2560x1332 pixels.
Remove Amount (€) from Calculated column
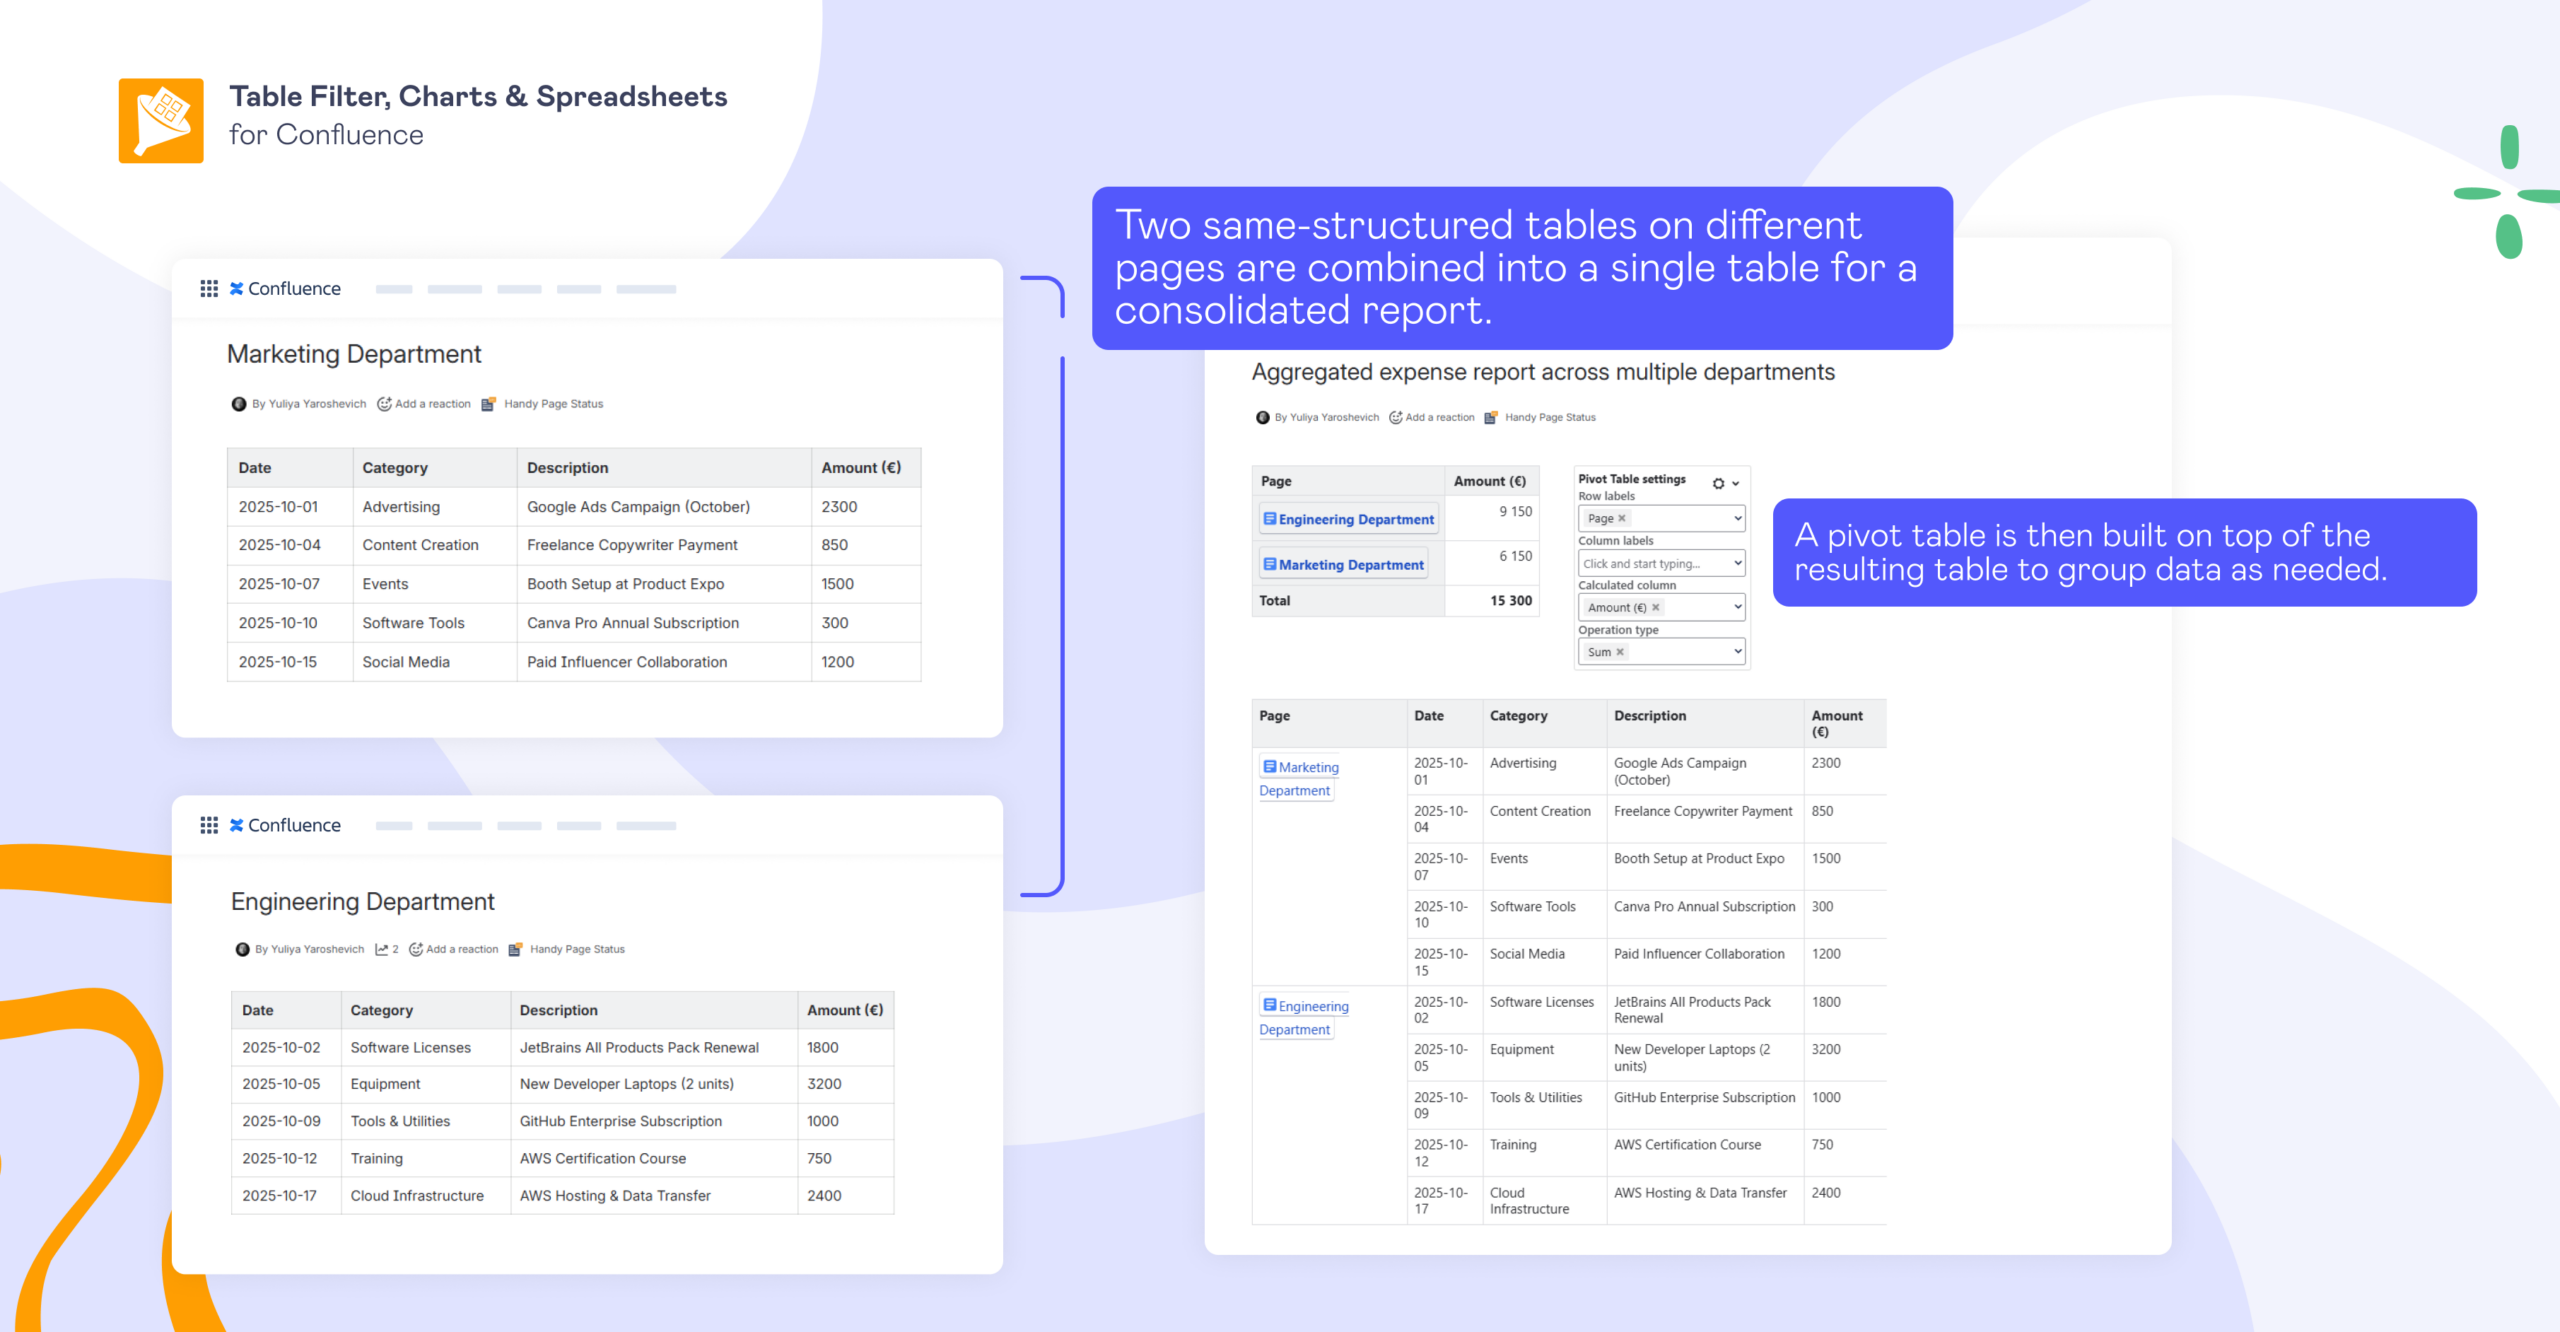(x=1655, y=607)
